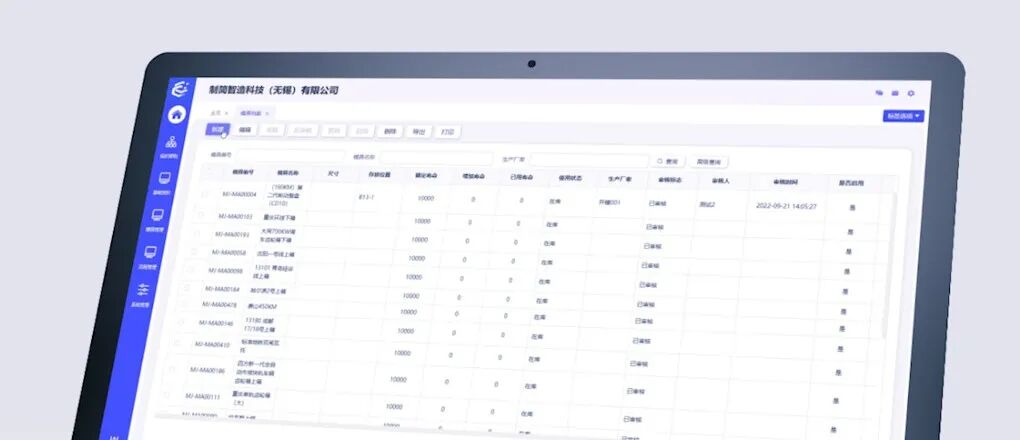The height and width of the screenshot is (440, 1020).
Task: Select the cell MI-MA00193
Action: [x=232, y=234]
